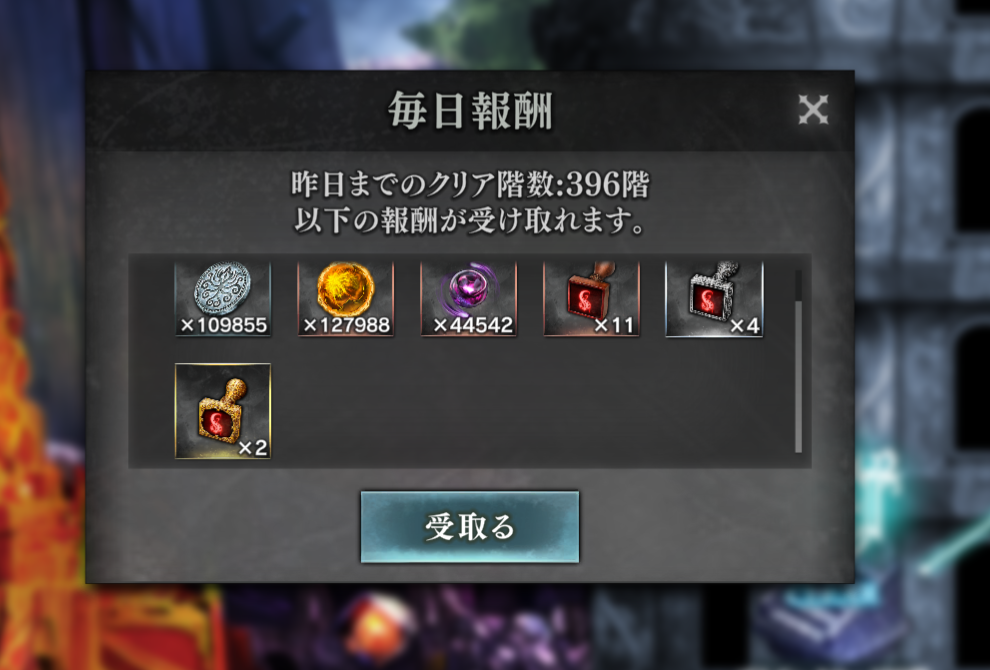Tap the ×109855 quantity label
Screen dimensions: 990x670
pos(224,325)
